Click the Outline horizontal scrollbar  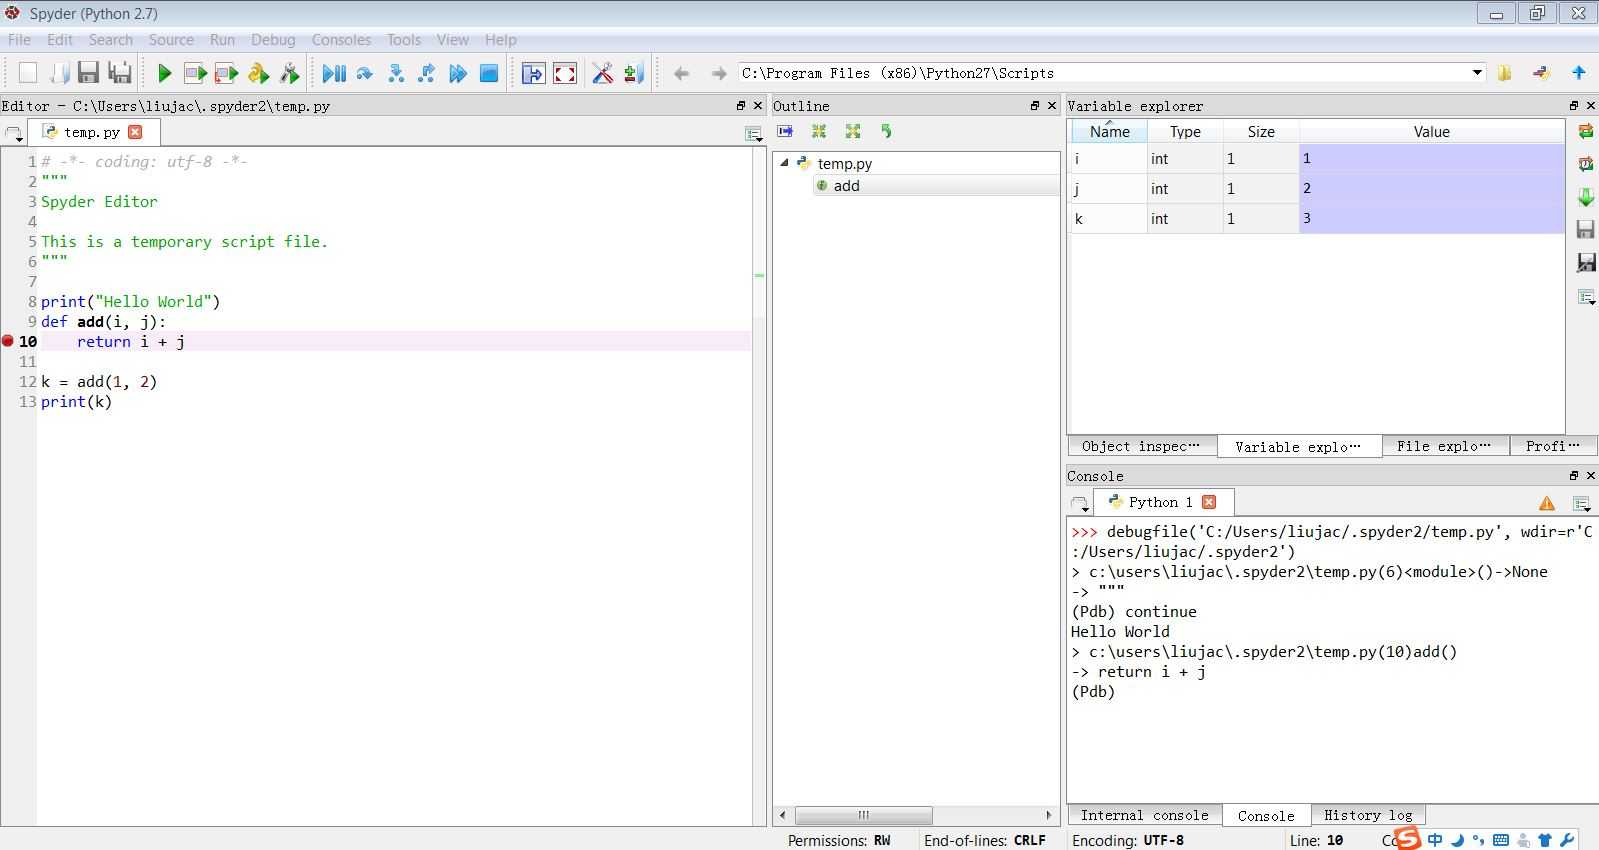(863, 815)
